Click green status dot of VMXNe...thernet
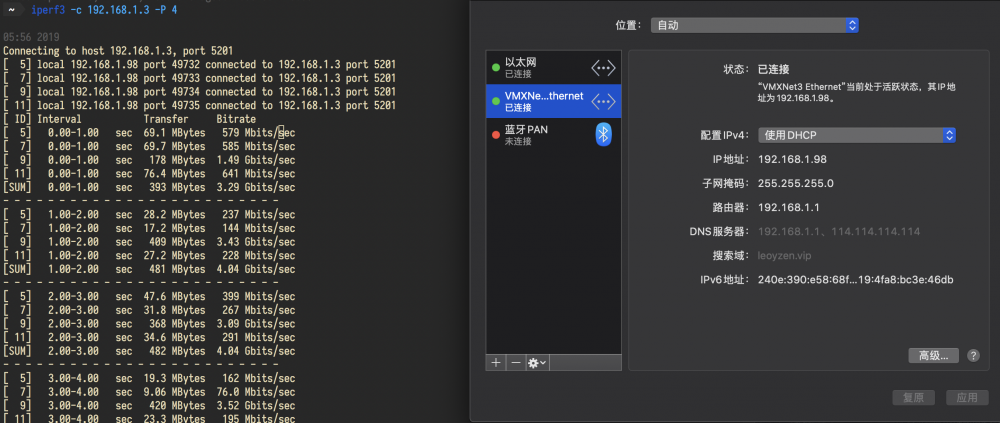Viewport: 1000px width, 423px height. (x=496, y=101)
